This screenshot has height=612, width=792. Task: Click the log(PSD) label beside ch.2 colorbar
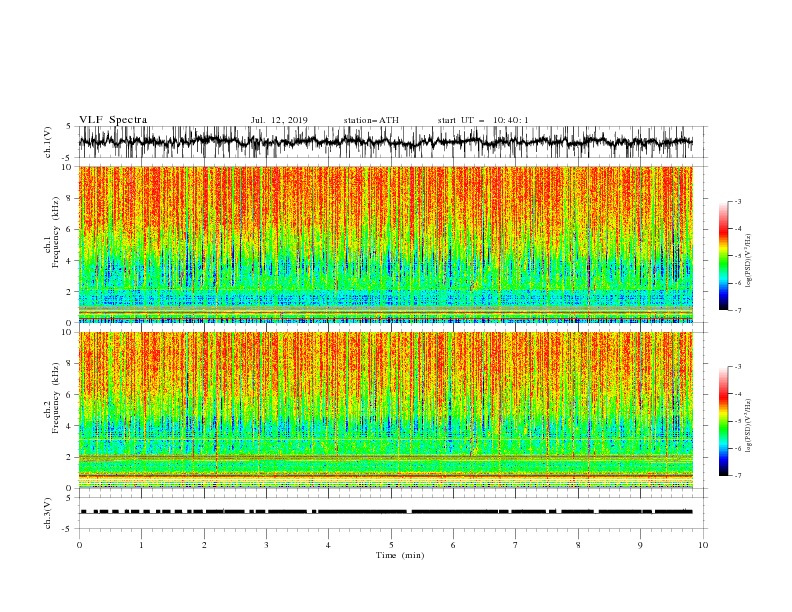(x=749, y=426)
